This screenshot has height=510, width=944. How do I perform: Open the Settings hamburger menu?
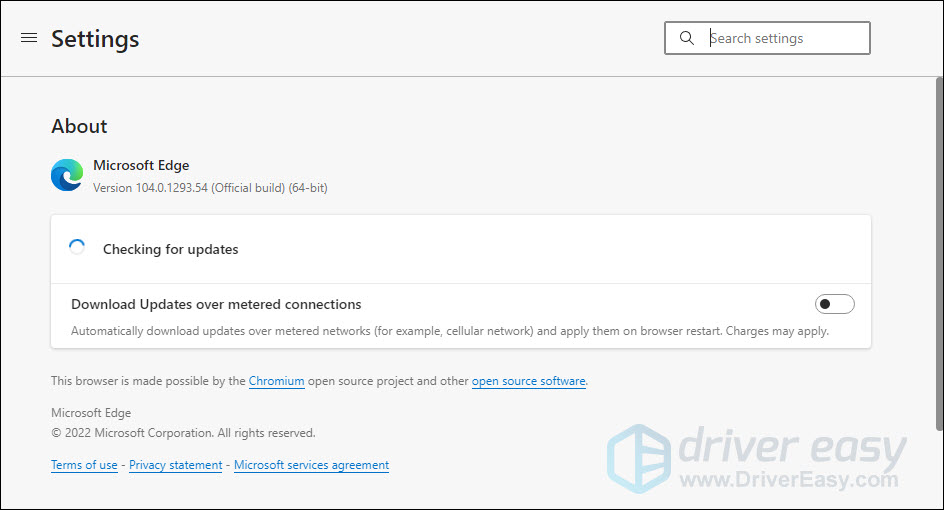(29, 38)
